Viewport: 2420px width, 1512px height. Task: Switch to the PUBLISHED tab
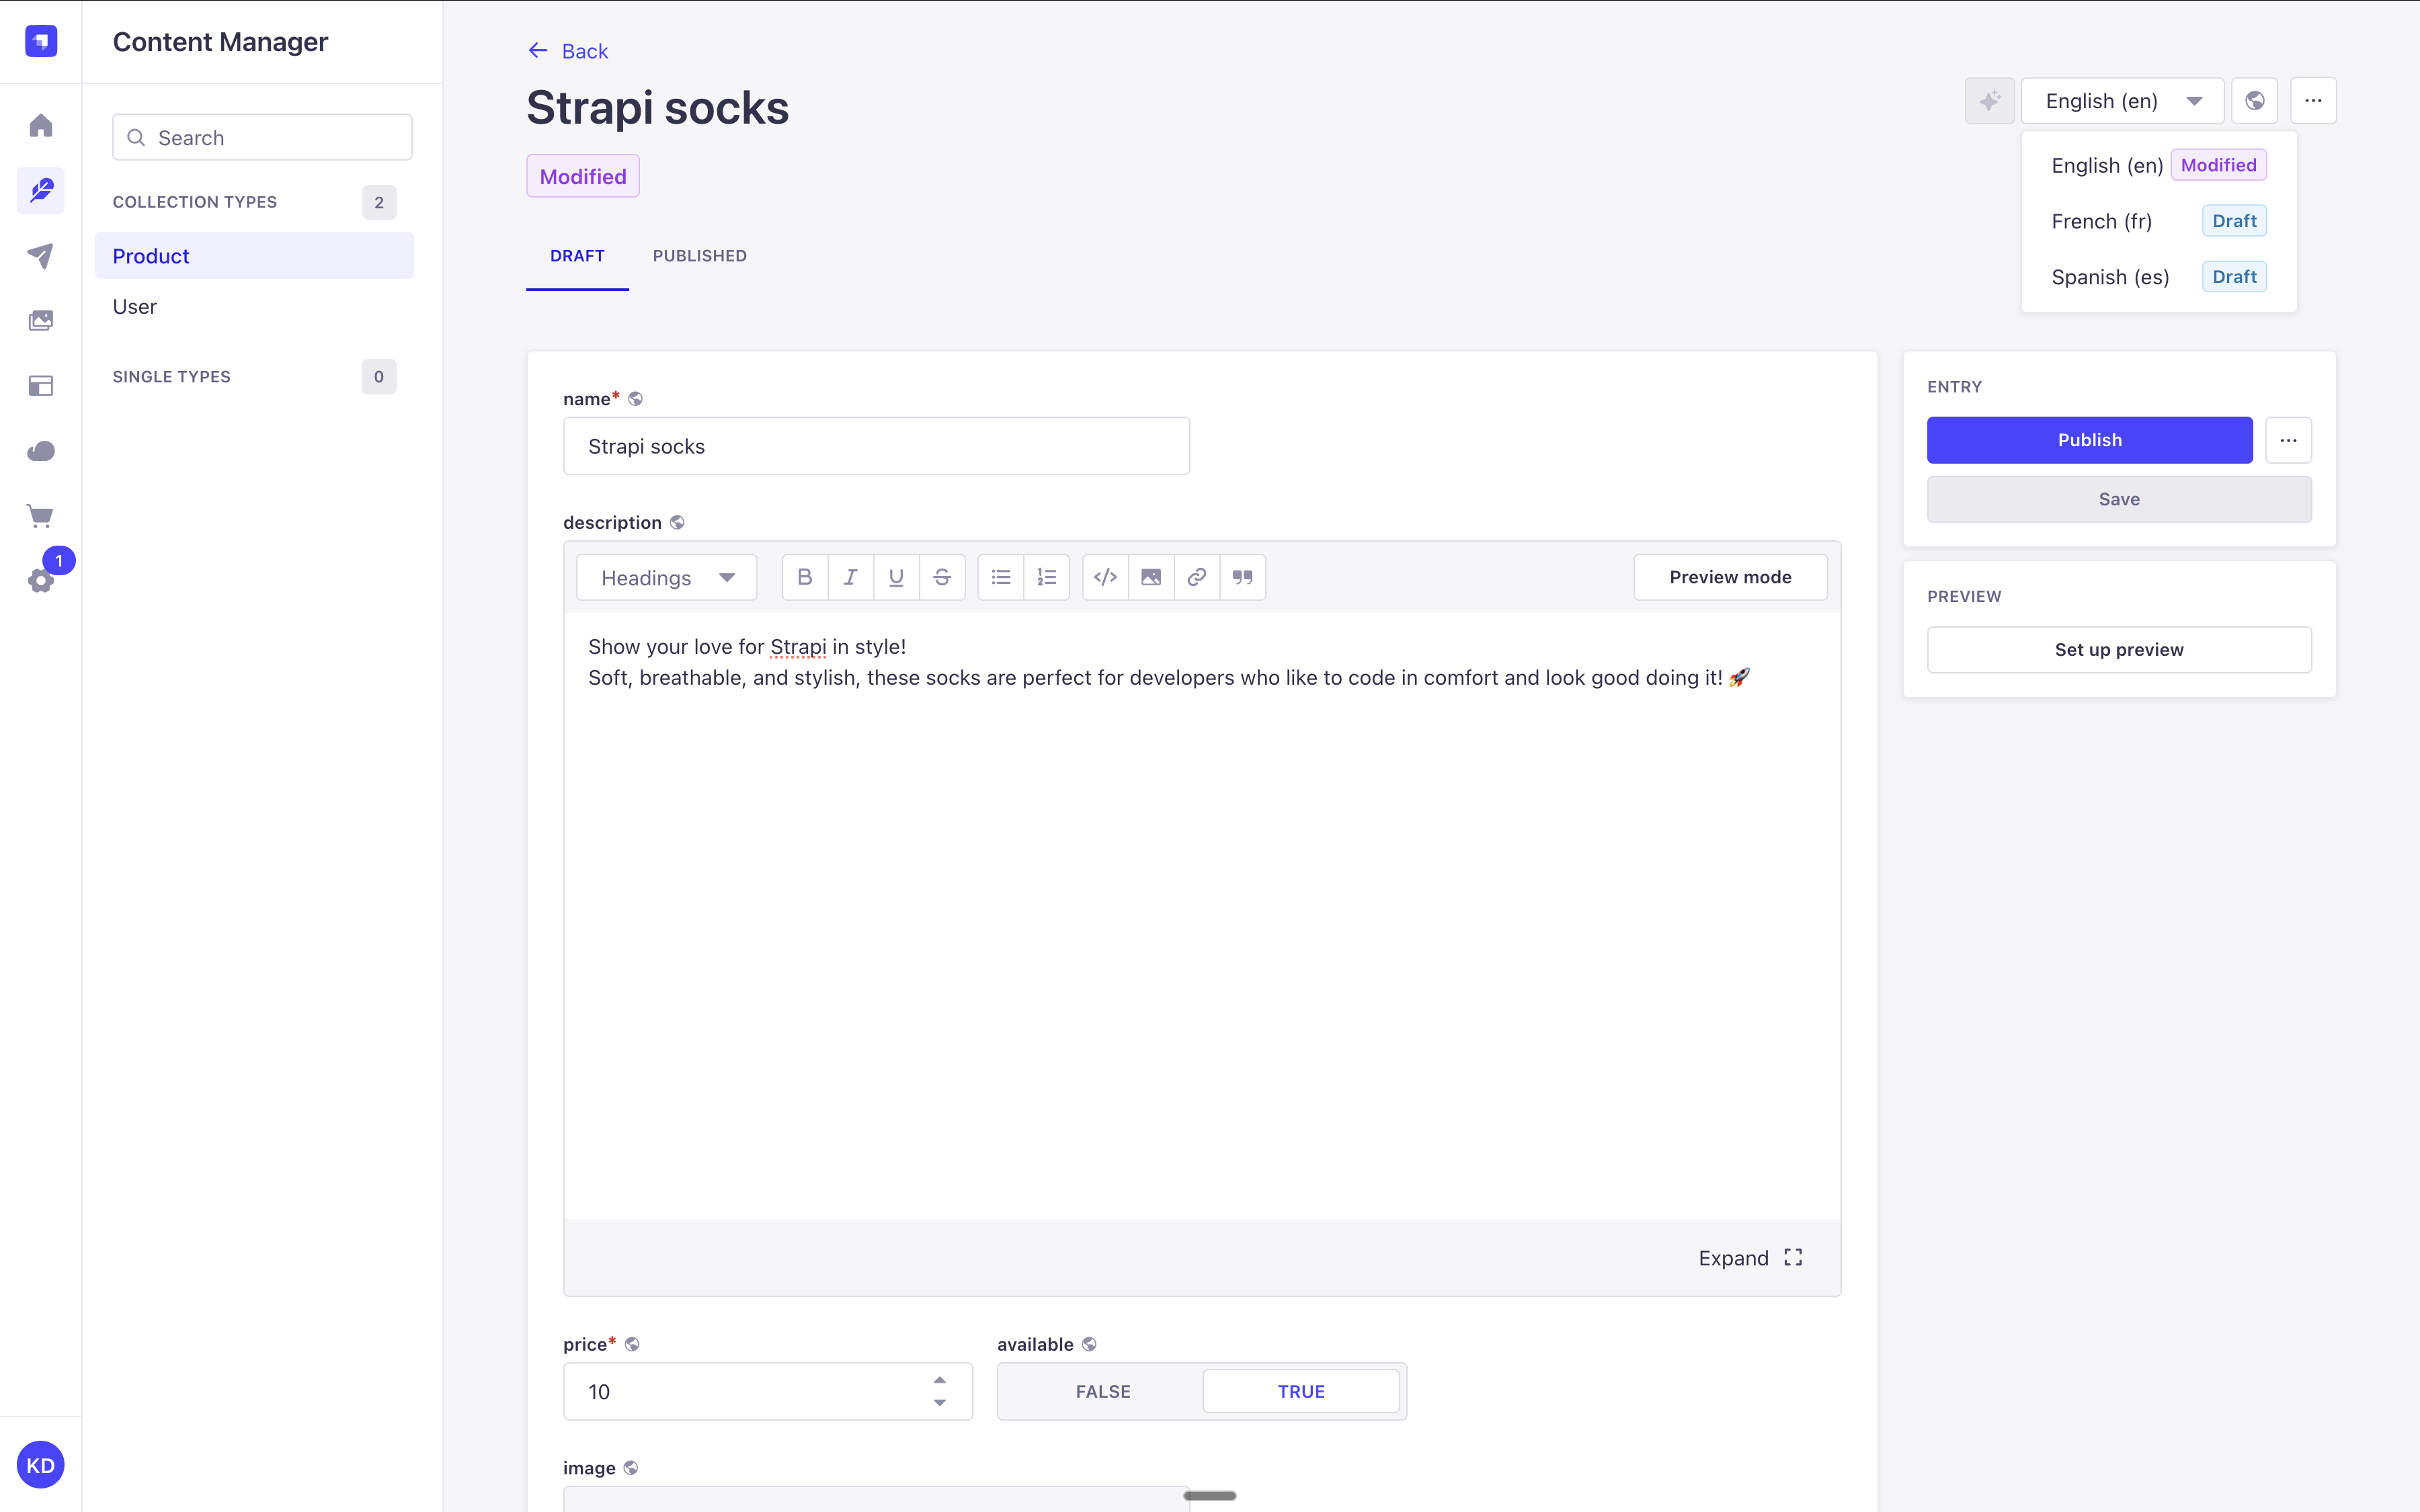coord(699,256)
